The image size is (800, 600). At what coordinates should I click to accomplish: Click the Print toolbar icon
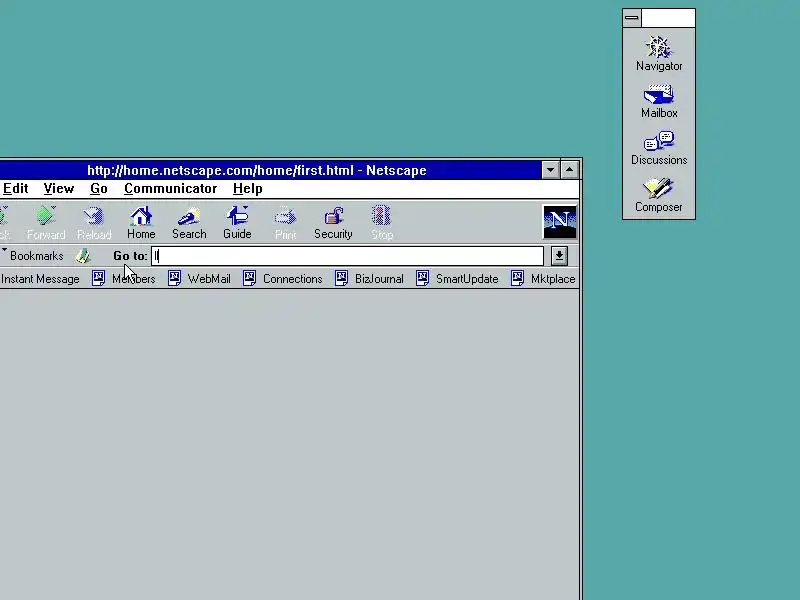coord(285,222)
